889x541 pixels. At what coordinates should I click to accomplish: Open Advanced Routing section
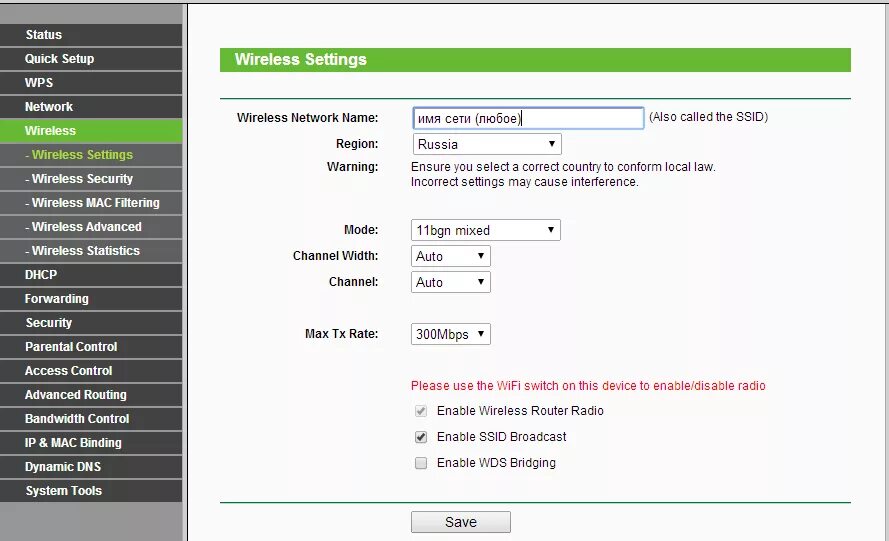[x=91, y=395]
